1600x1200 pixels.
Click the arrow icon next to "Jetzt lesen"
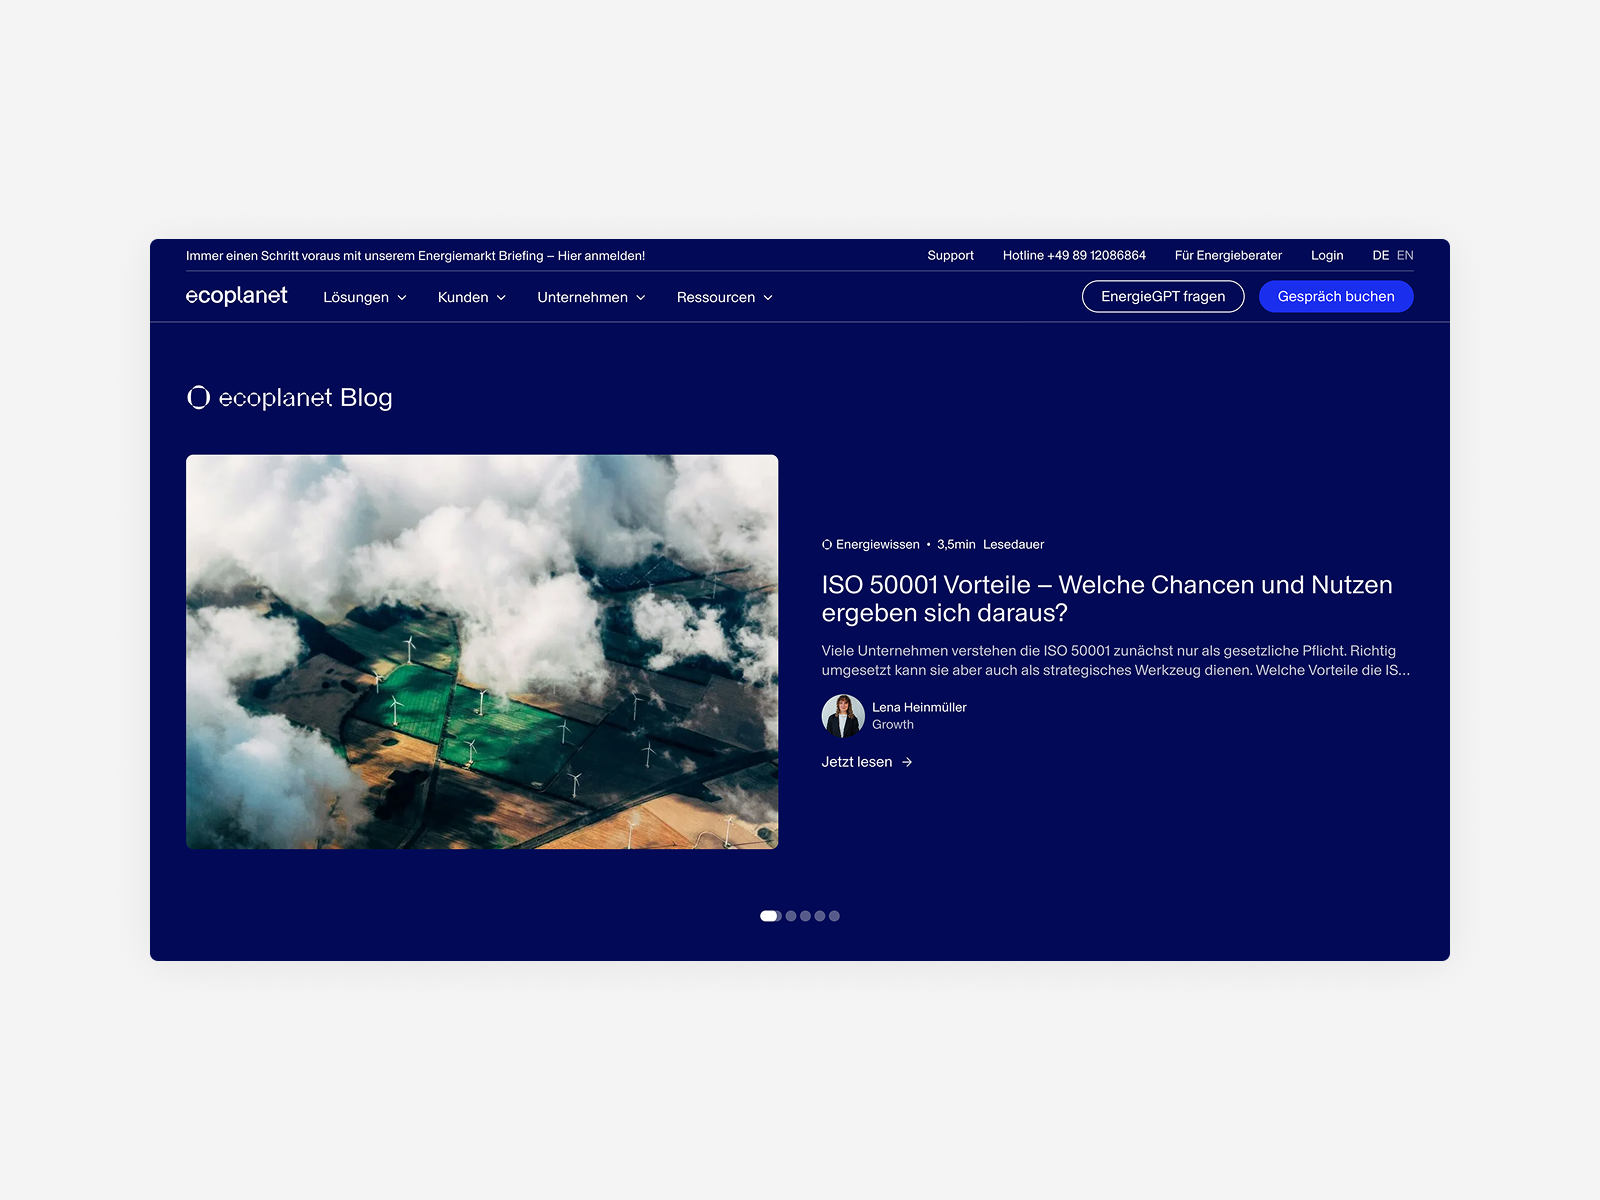point(907,762)
